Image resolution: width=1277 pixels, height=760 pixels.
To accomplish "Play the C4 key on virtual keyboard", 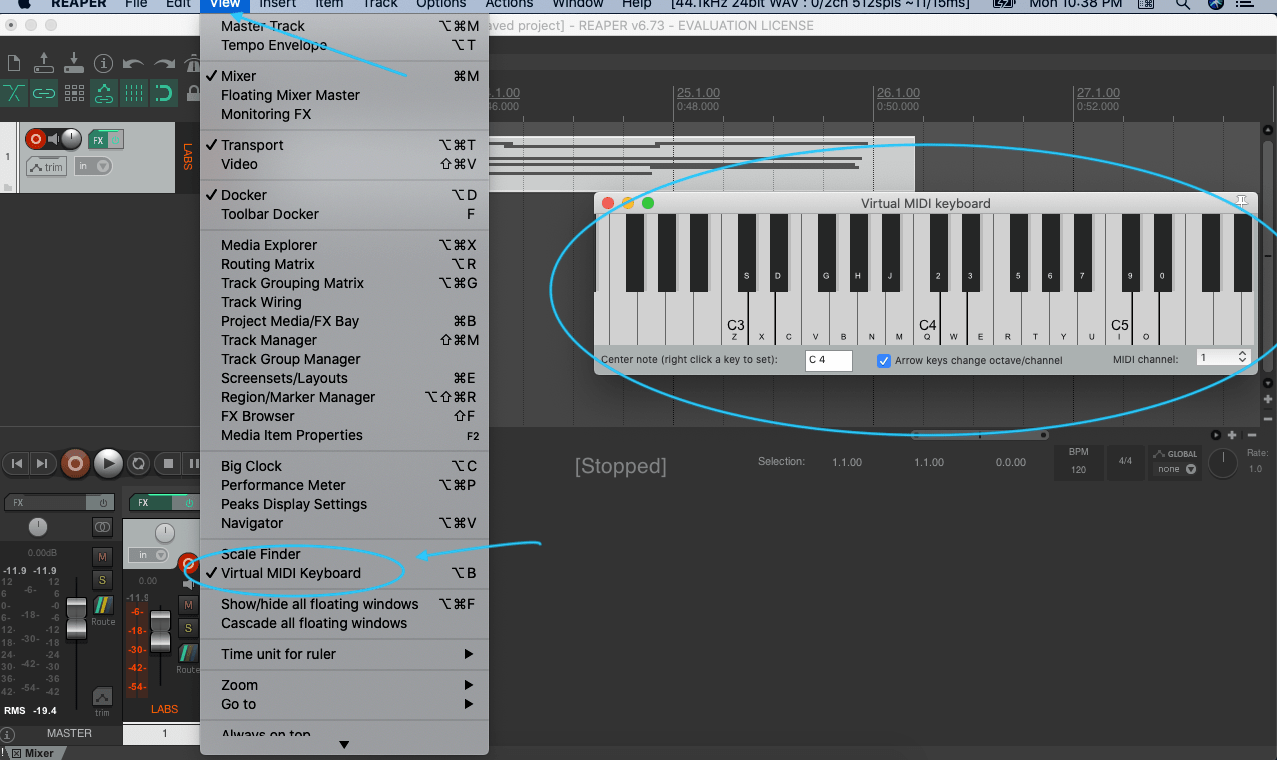I will coord(927,318).
